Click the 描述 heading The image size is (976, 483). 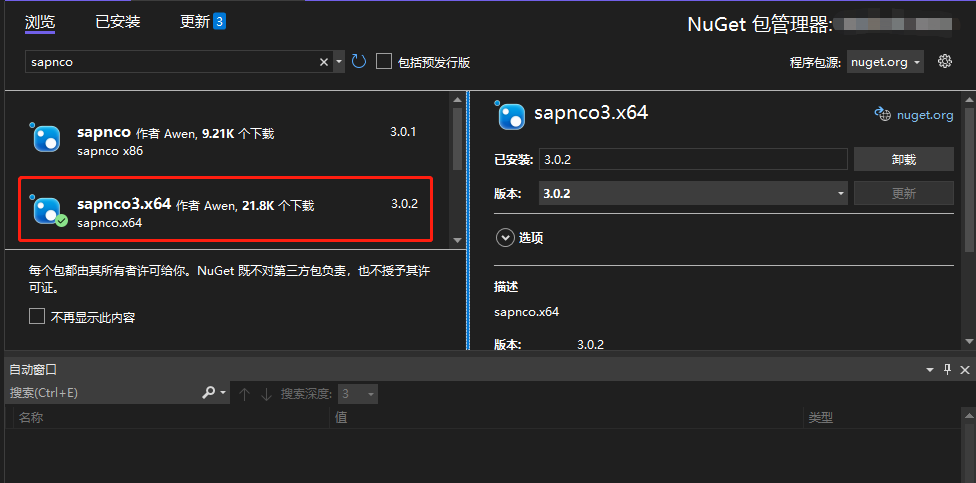click(506, 287)
